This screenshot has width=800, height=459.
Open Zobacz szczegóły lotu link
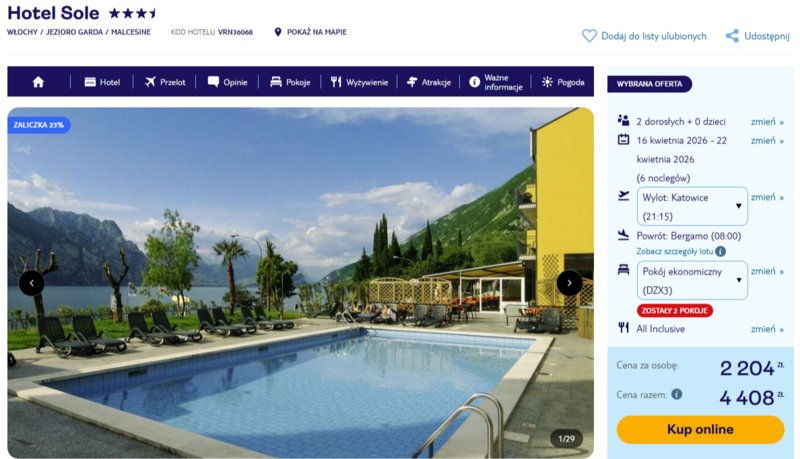674,251
